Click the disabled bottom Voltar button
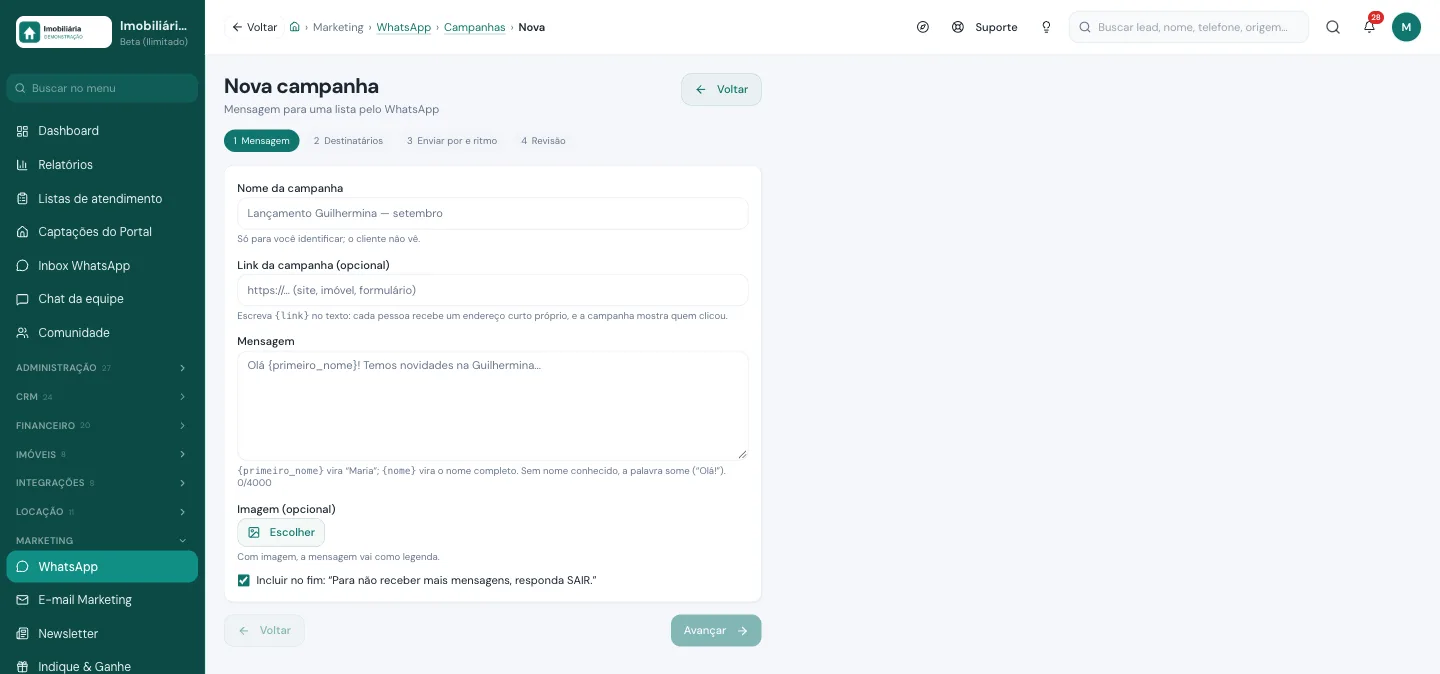 click(264, 631)
